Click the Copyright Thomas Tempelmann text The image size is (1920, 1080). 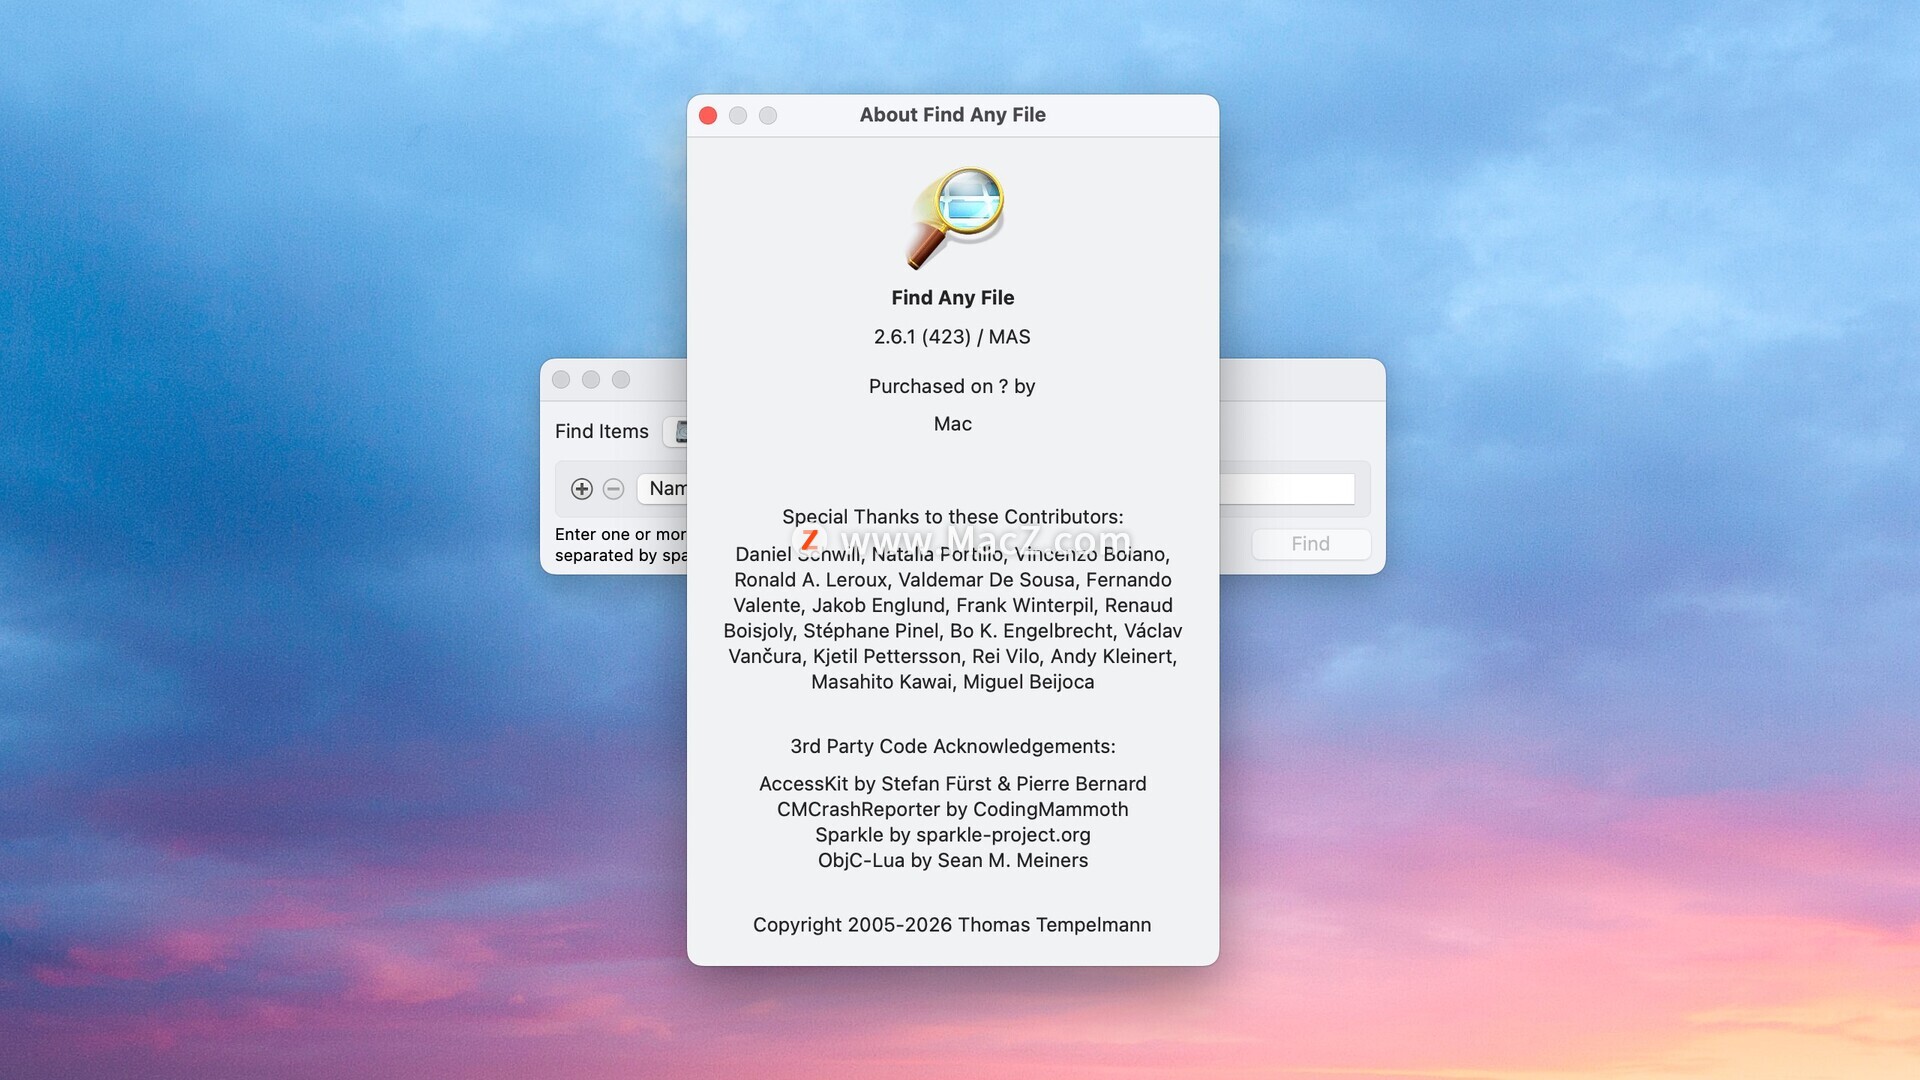[952, 925]
